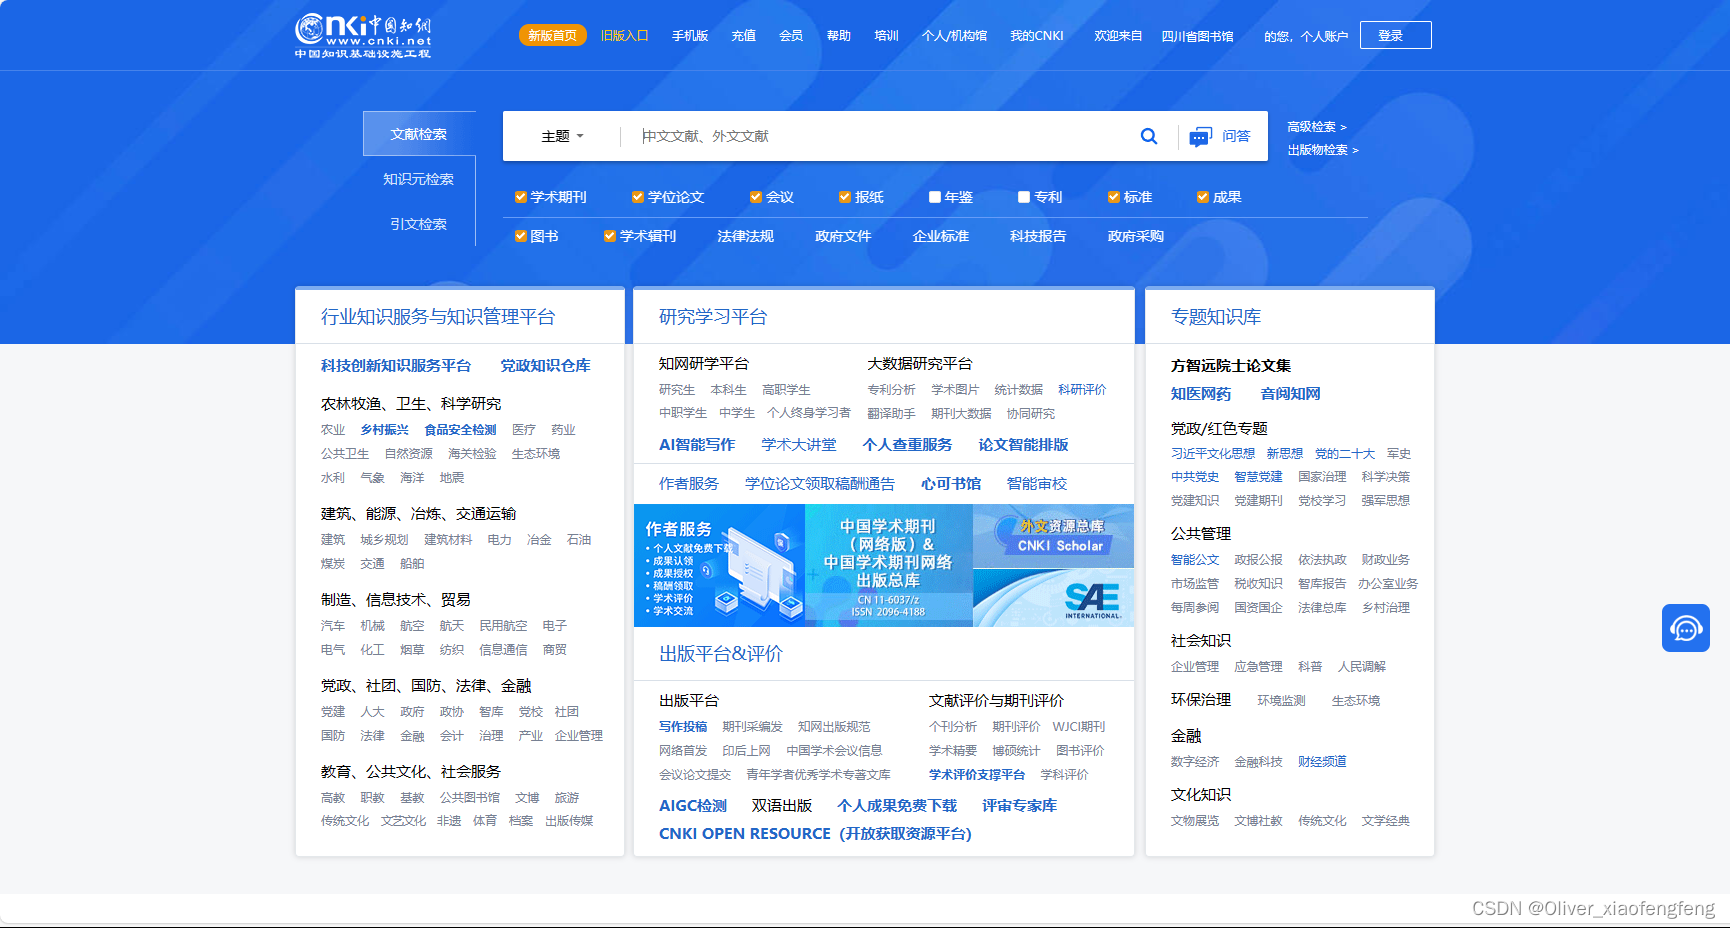Screen dimensions: 1730x928
Task: Open 高级检索 advanced search
Action: (x=1316, y=127)
